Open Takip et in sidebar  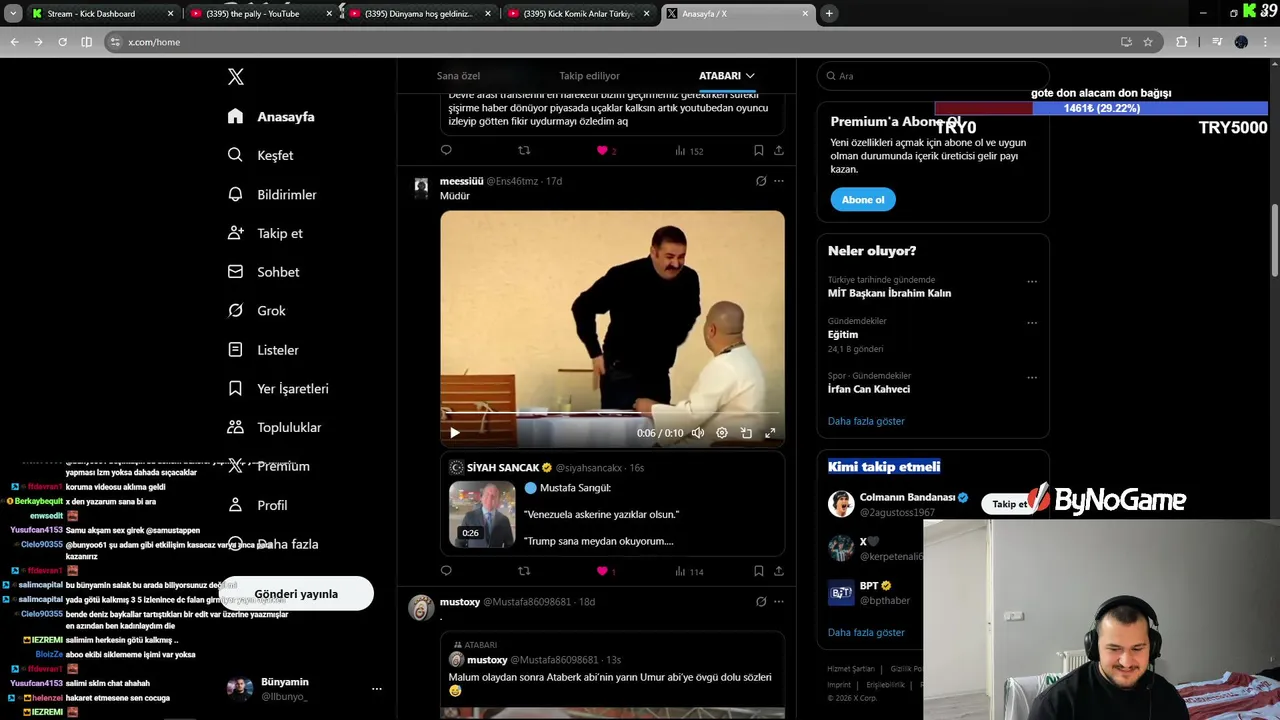265,233
